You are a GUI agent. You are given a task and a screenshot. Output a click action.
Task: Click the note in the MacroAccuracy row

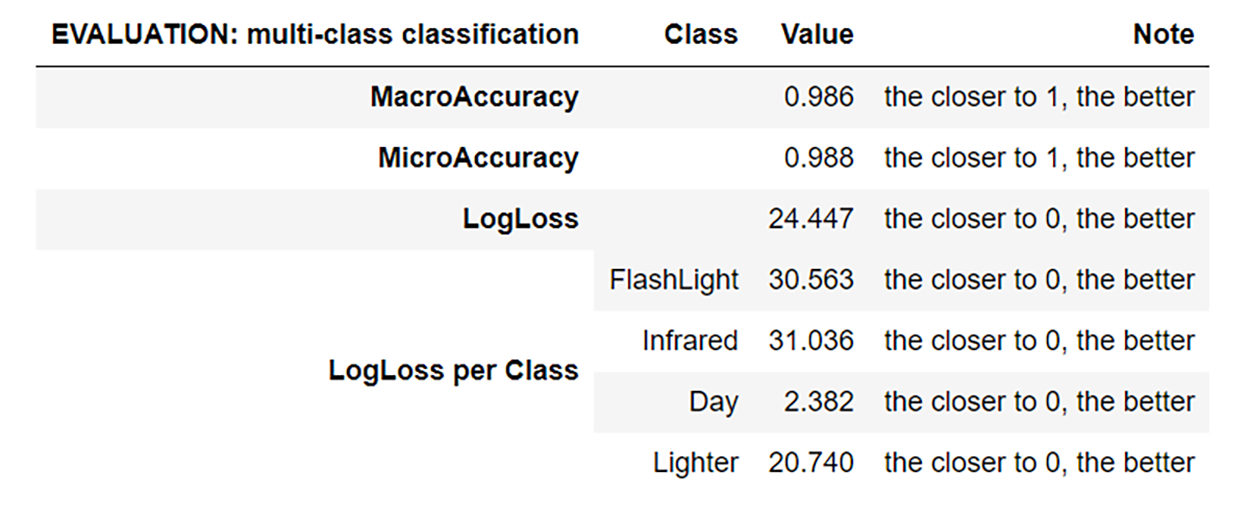[x=1039, y=97]
